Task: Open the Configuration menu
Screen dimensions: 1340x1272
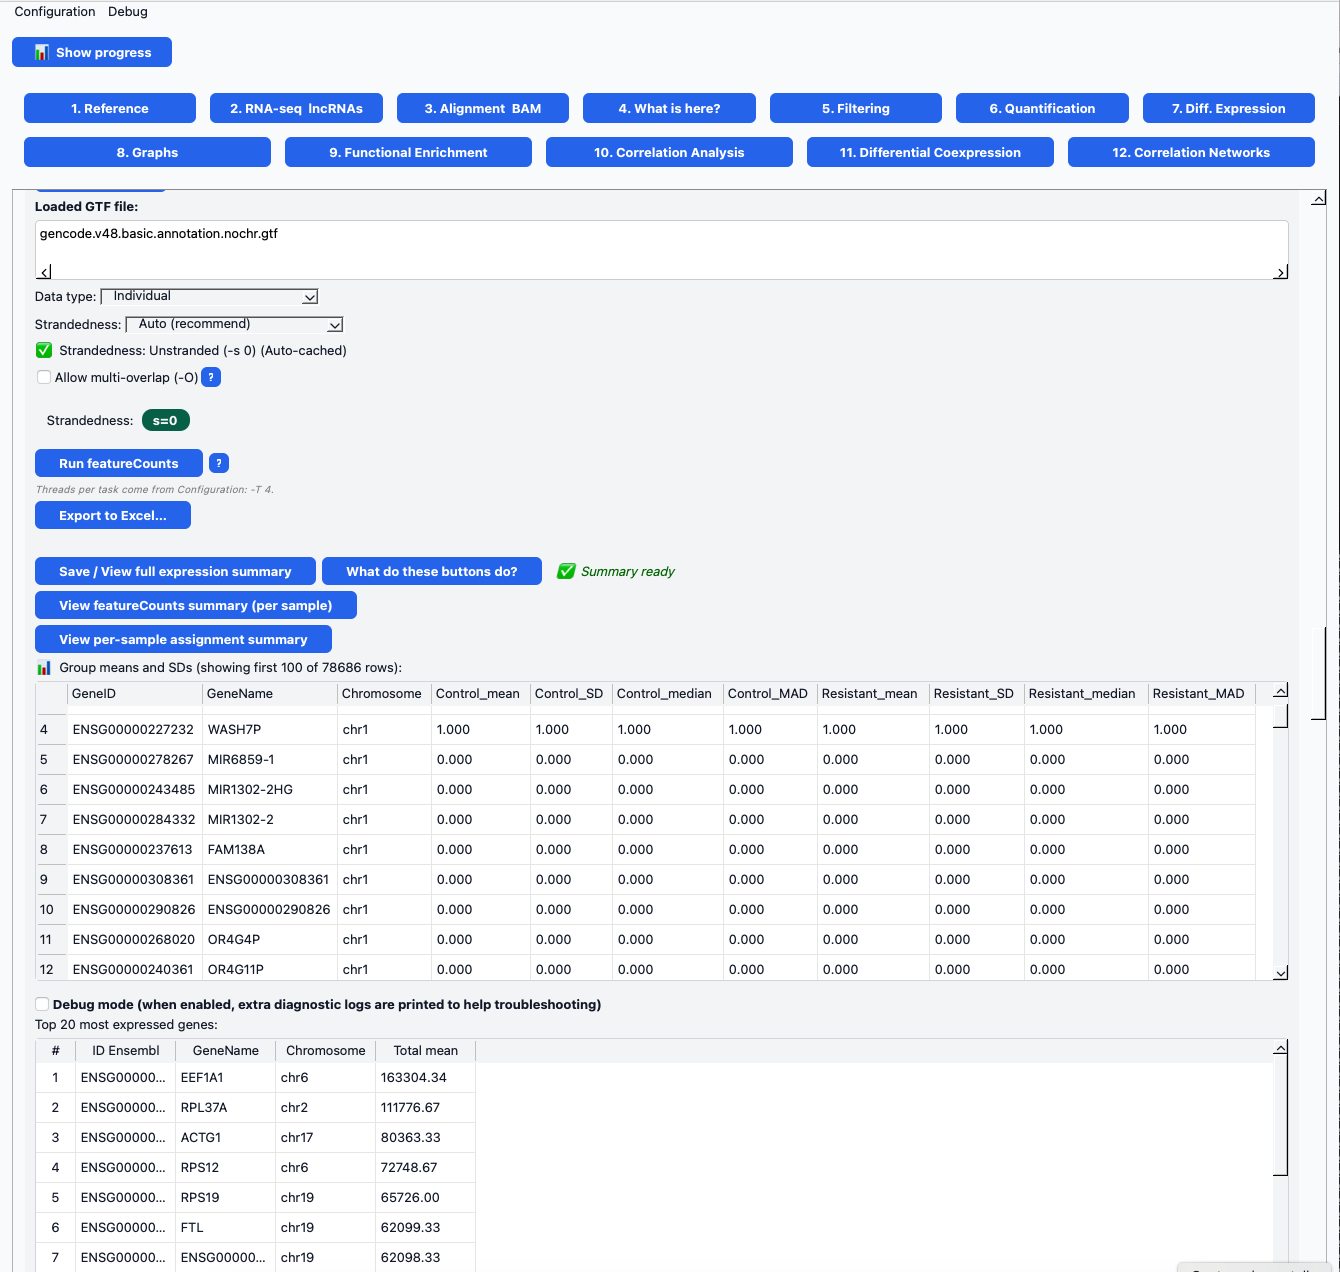Action: pos(55,12)
